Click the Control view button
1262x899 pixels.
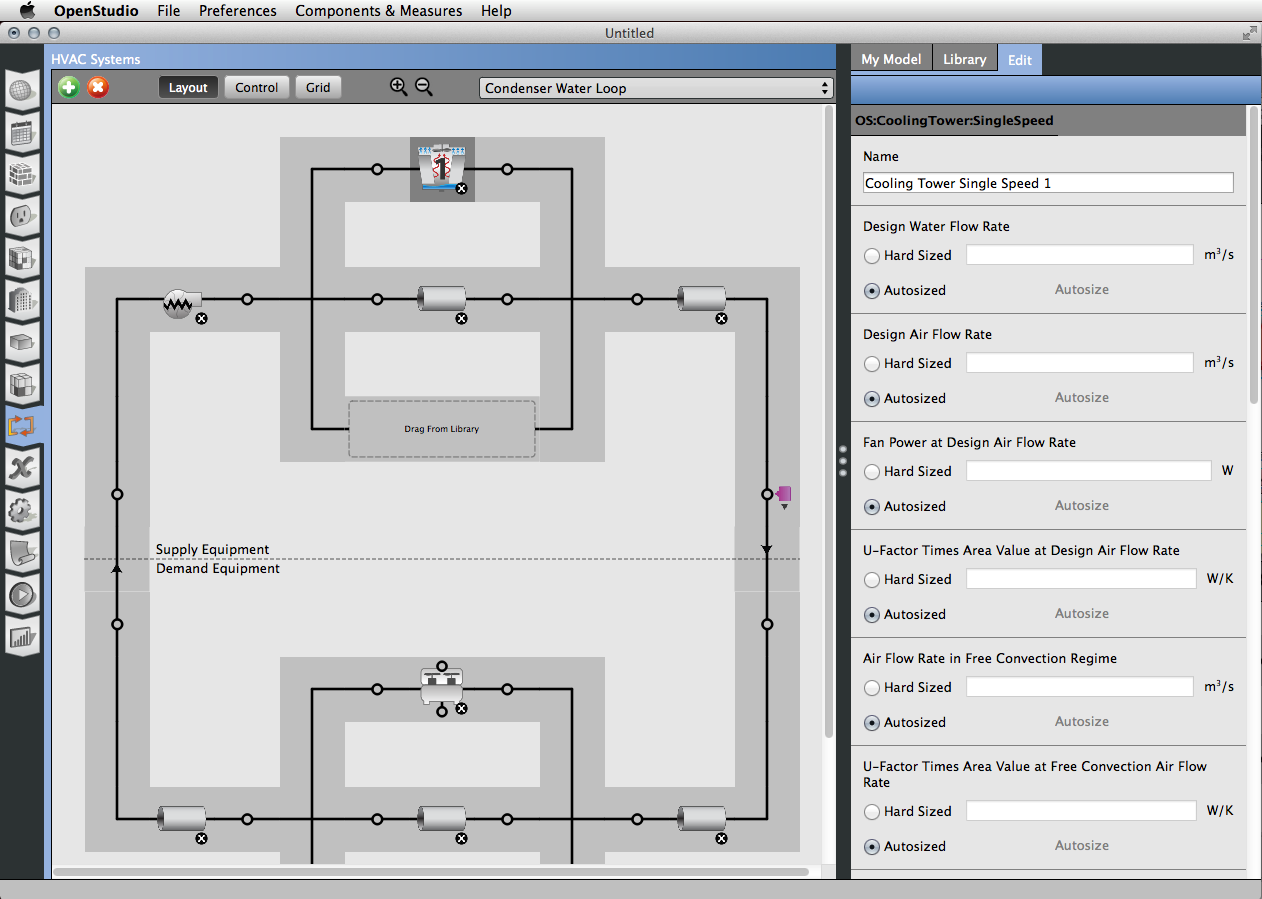point(256,87)
